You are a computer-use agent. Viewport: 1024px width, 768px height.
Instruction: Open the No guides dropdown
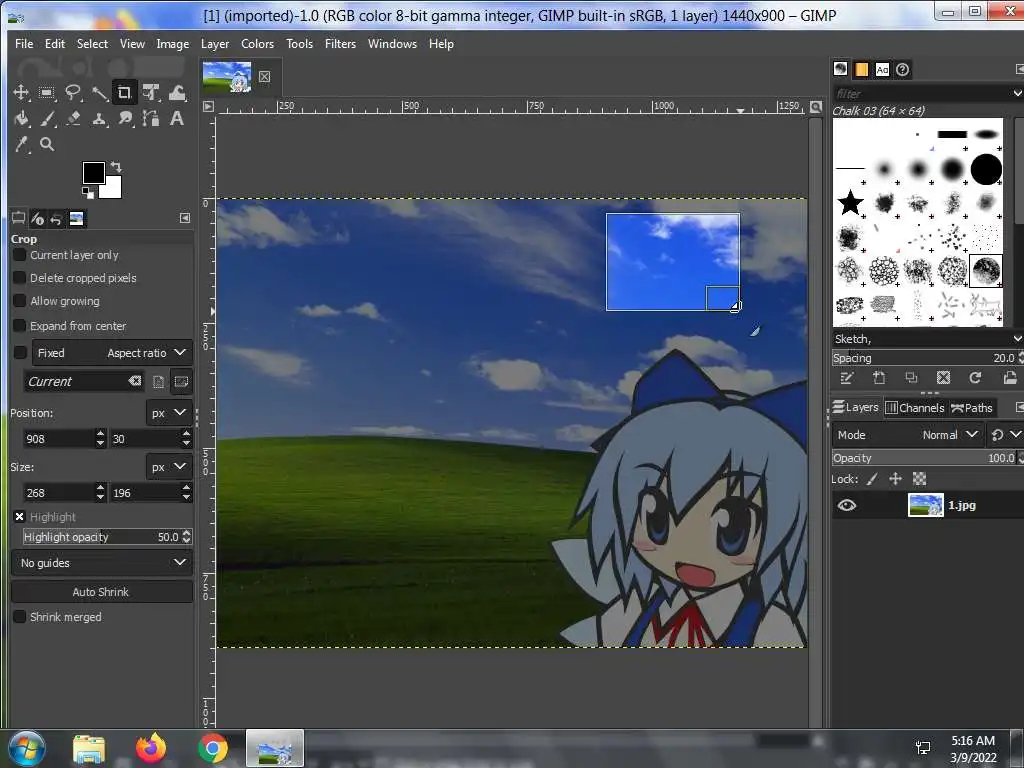[x=102, y=562]
